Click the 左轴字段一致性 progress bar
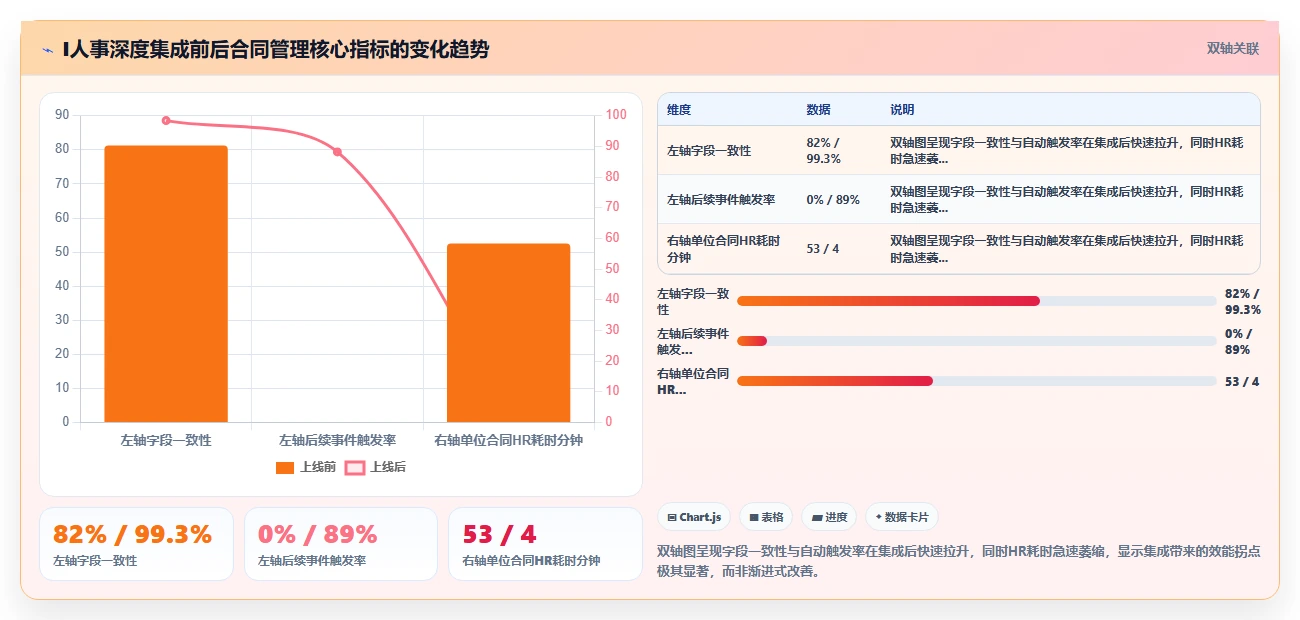 tap(976, 301)
